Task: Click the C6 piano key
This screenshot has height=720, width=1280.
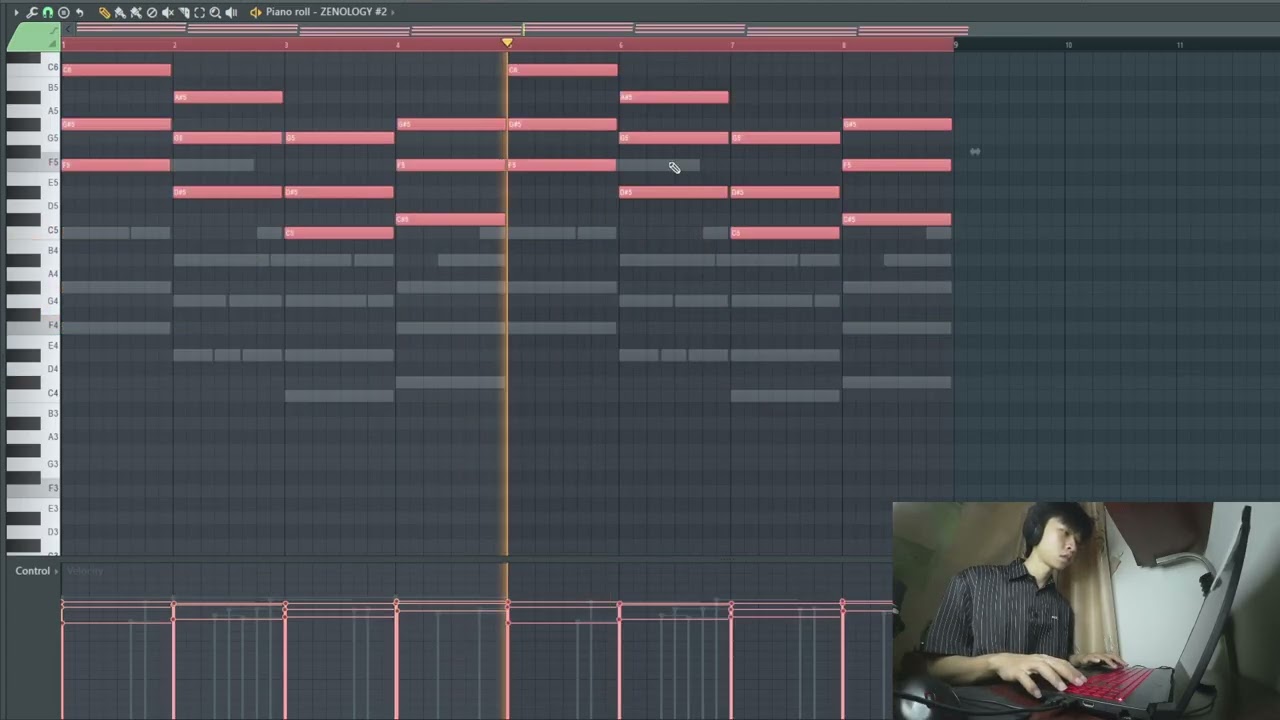Action: (x=32, y=67)
